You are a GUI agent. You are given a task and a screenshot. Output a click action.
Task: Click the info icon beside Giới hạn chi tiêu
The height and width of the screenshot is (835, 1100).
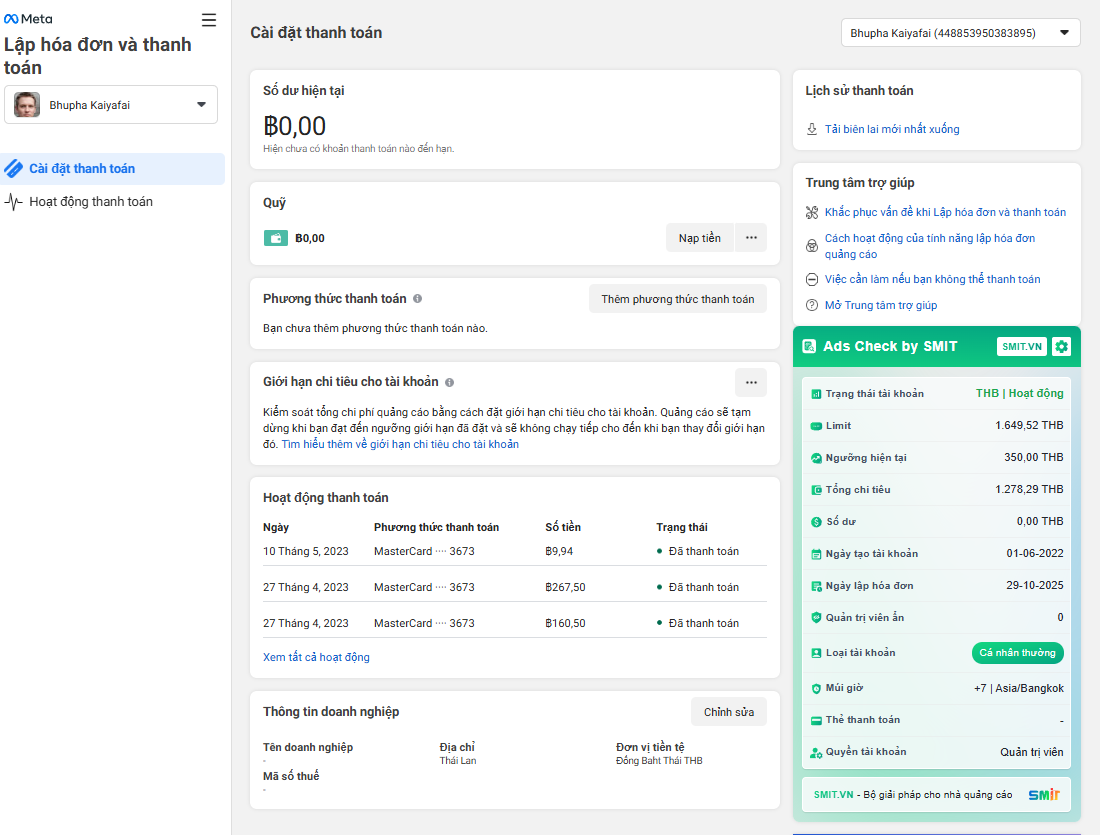pyautogui.click(x=449, y=382)
